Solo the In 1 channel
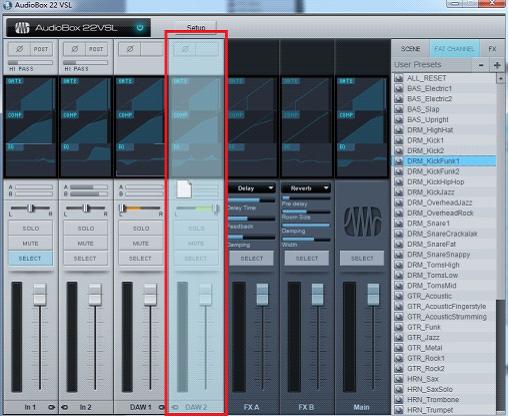The image size is (509, 417). (x=31, y=228)
